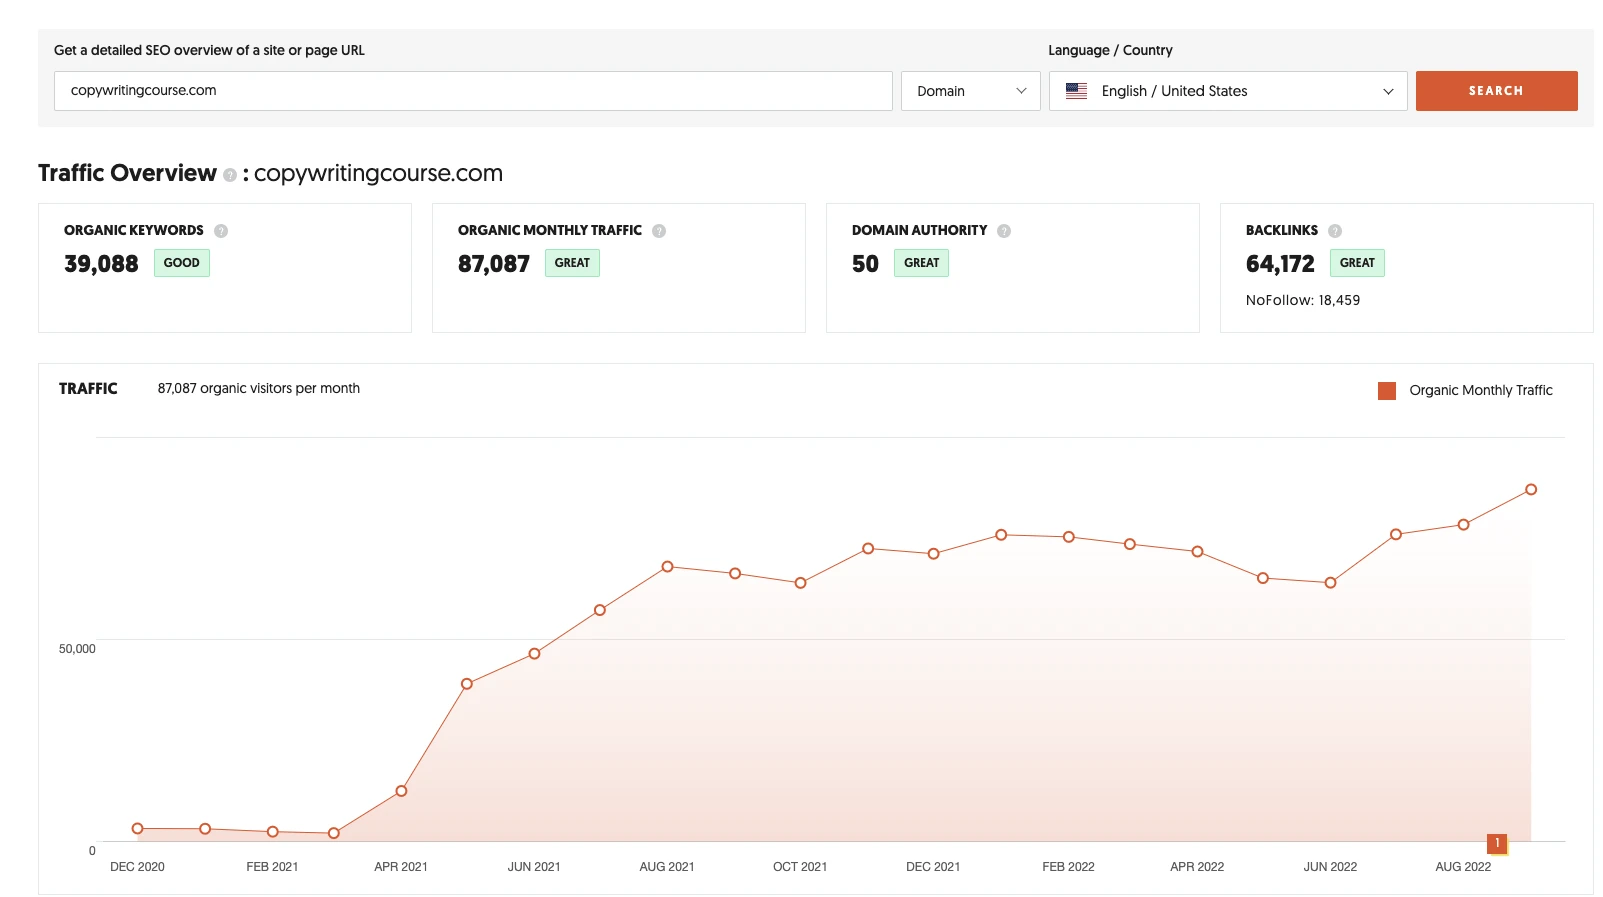Click Organic Monthly Traffic help icon
1603x897 pixels.
coord(659,231)
